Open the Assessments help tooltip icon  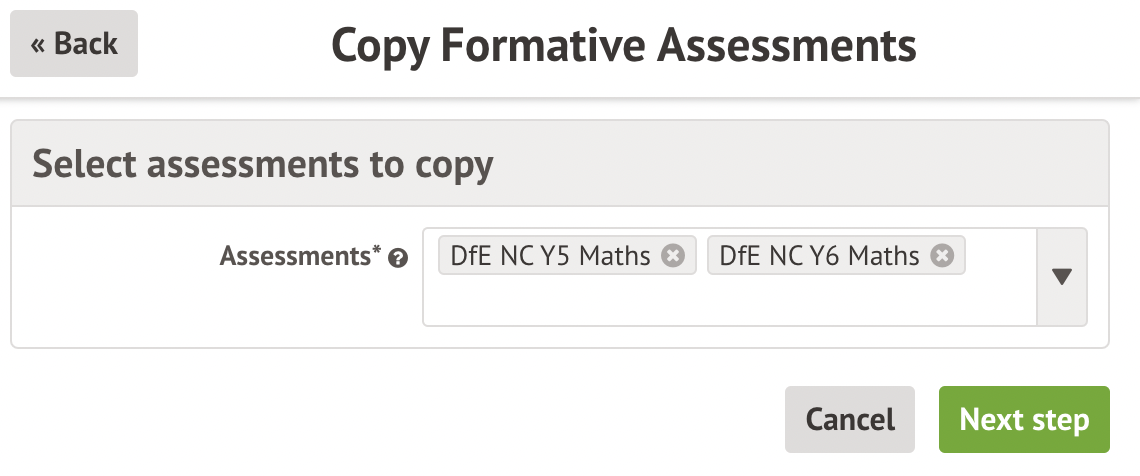(398, 259)
